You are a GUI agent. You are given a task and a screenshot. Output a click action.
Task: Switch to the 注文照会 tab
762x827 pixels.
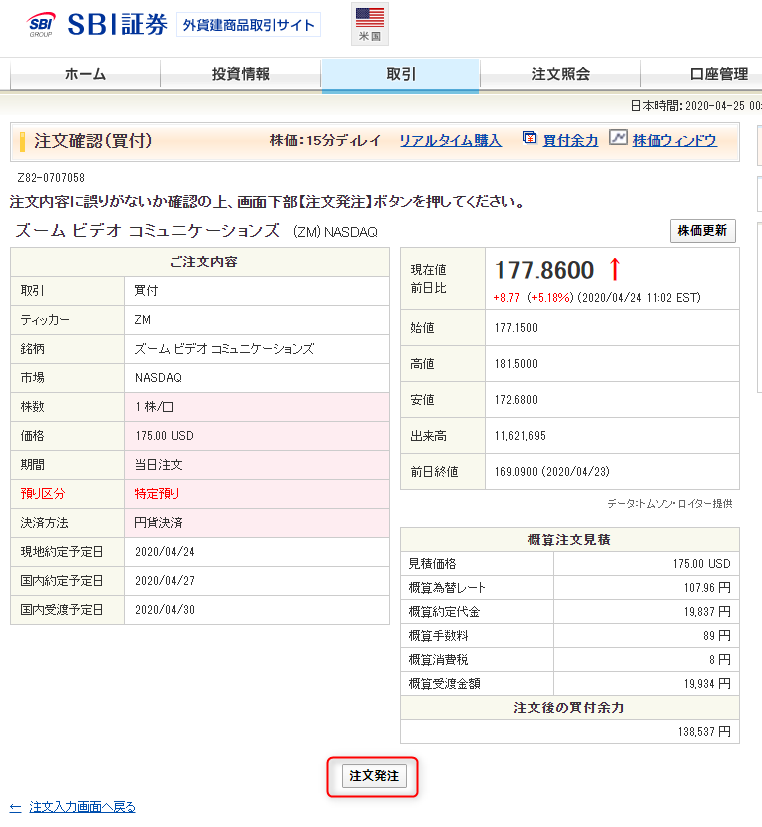pos(561,74)
